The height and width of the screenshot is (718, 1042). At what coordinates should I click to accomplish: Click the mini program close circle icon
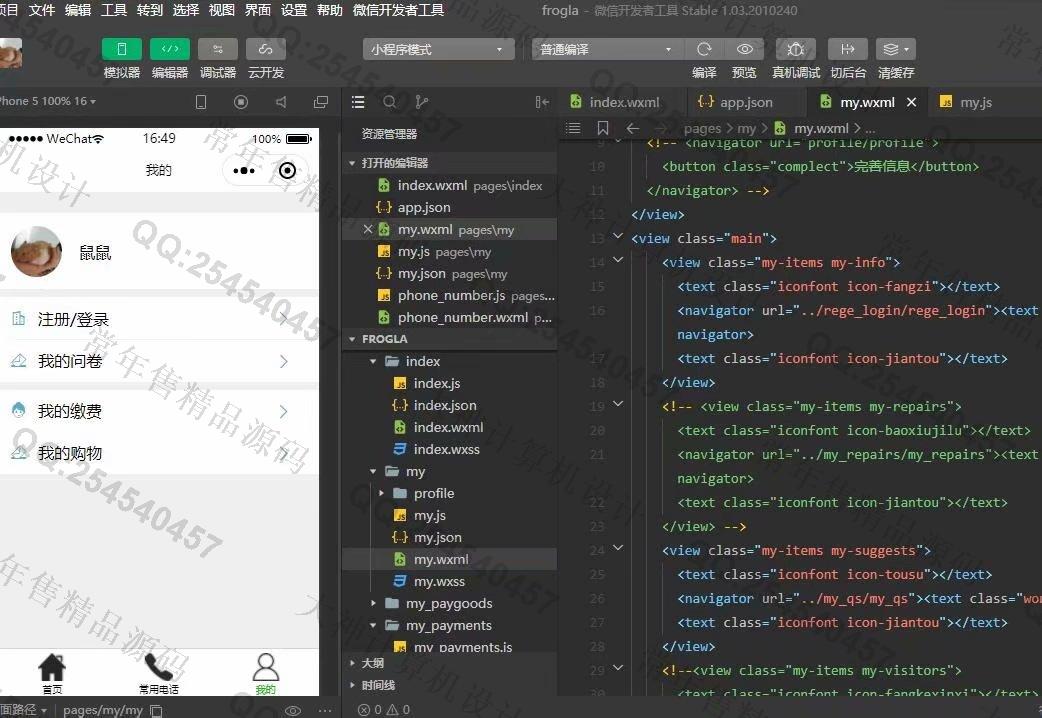(x=287, y=171)
